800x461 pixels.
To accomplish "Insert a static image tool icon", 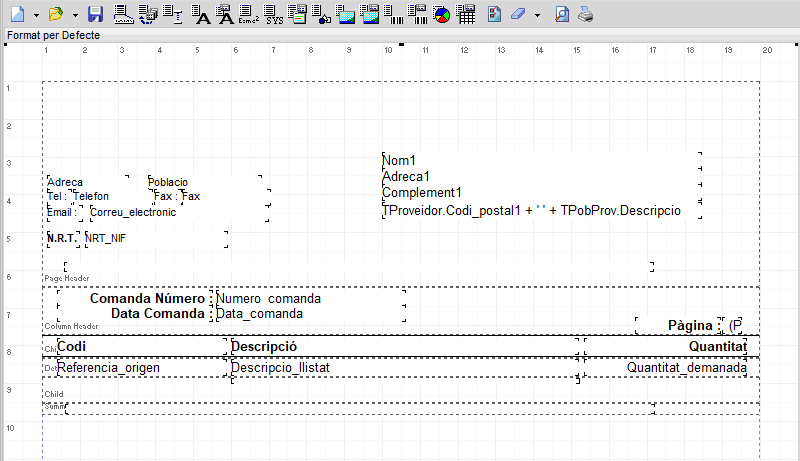I will (345, 14).
